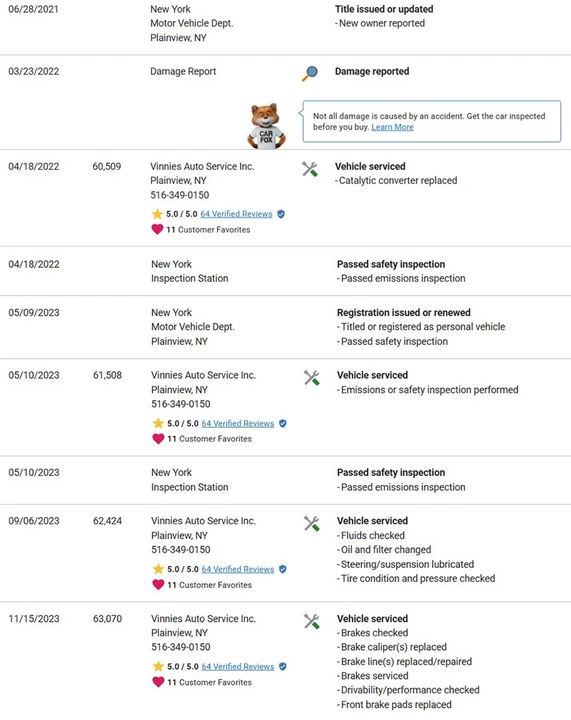Click the verified shield badge in 11/15/2023 entry
571x720 pixels.
[283, 666]
